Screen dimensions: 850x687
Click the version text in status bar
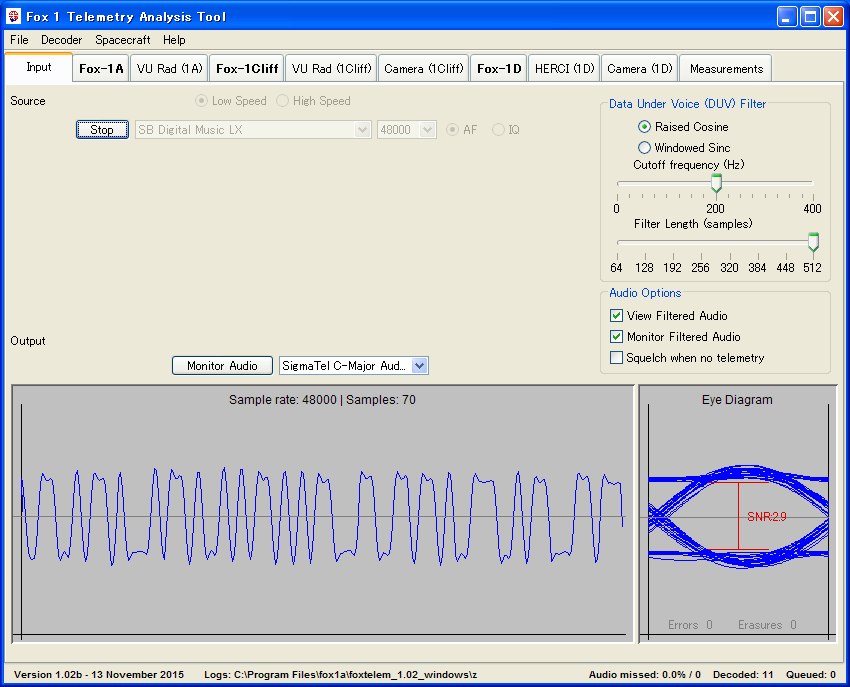[99, 675]
